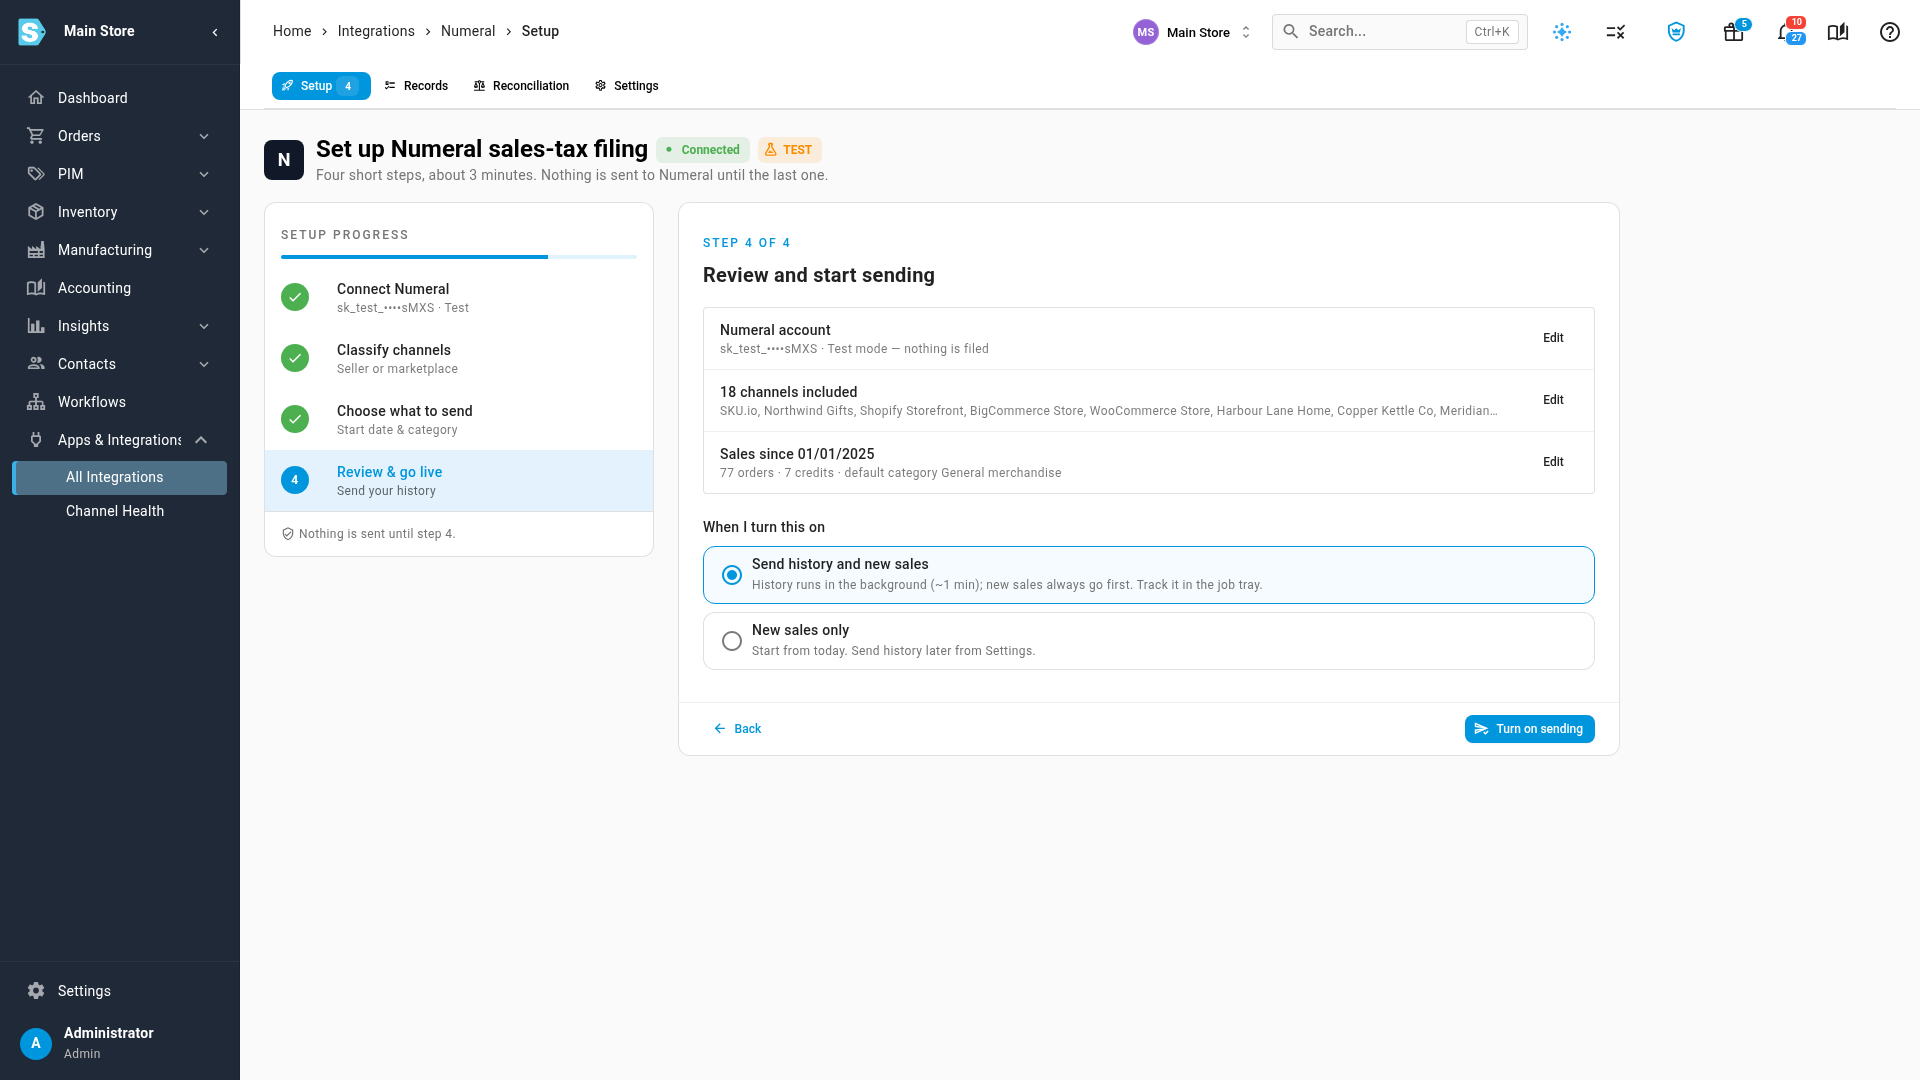Click the Dashboard home icon

tap(36, 98)
